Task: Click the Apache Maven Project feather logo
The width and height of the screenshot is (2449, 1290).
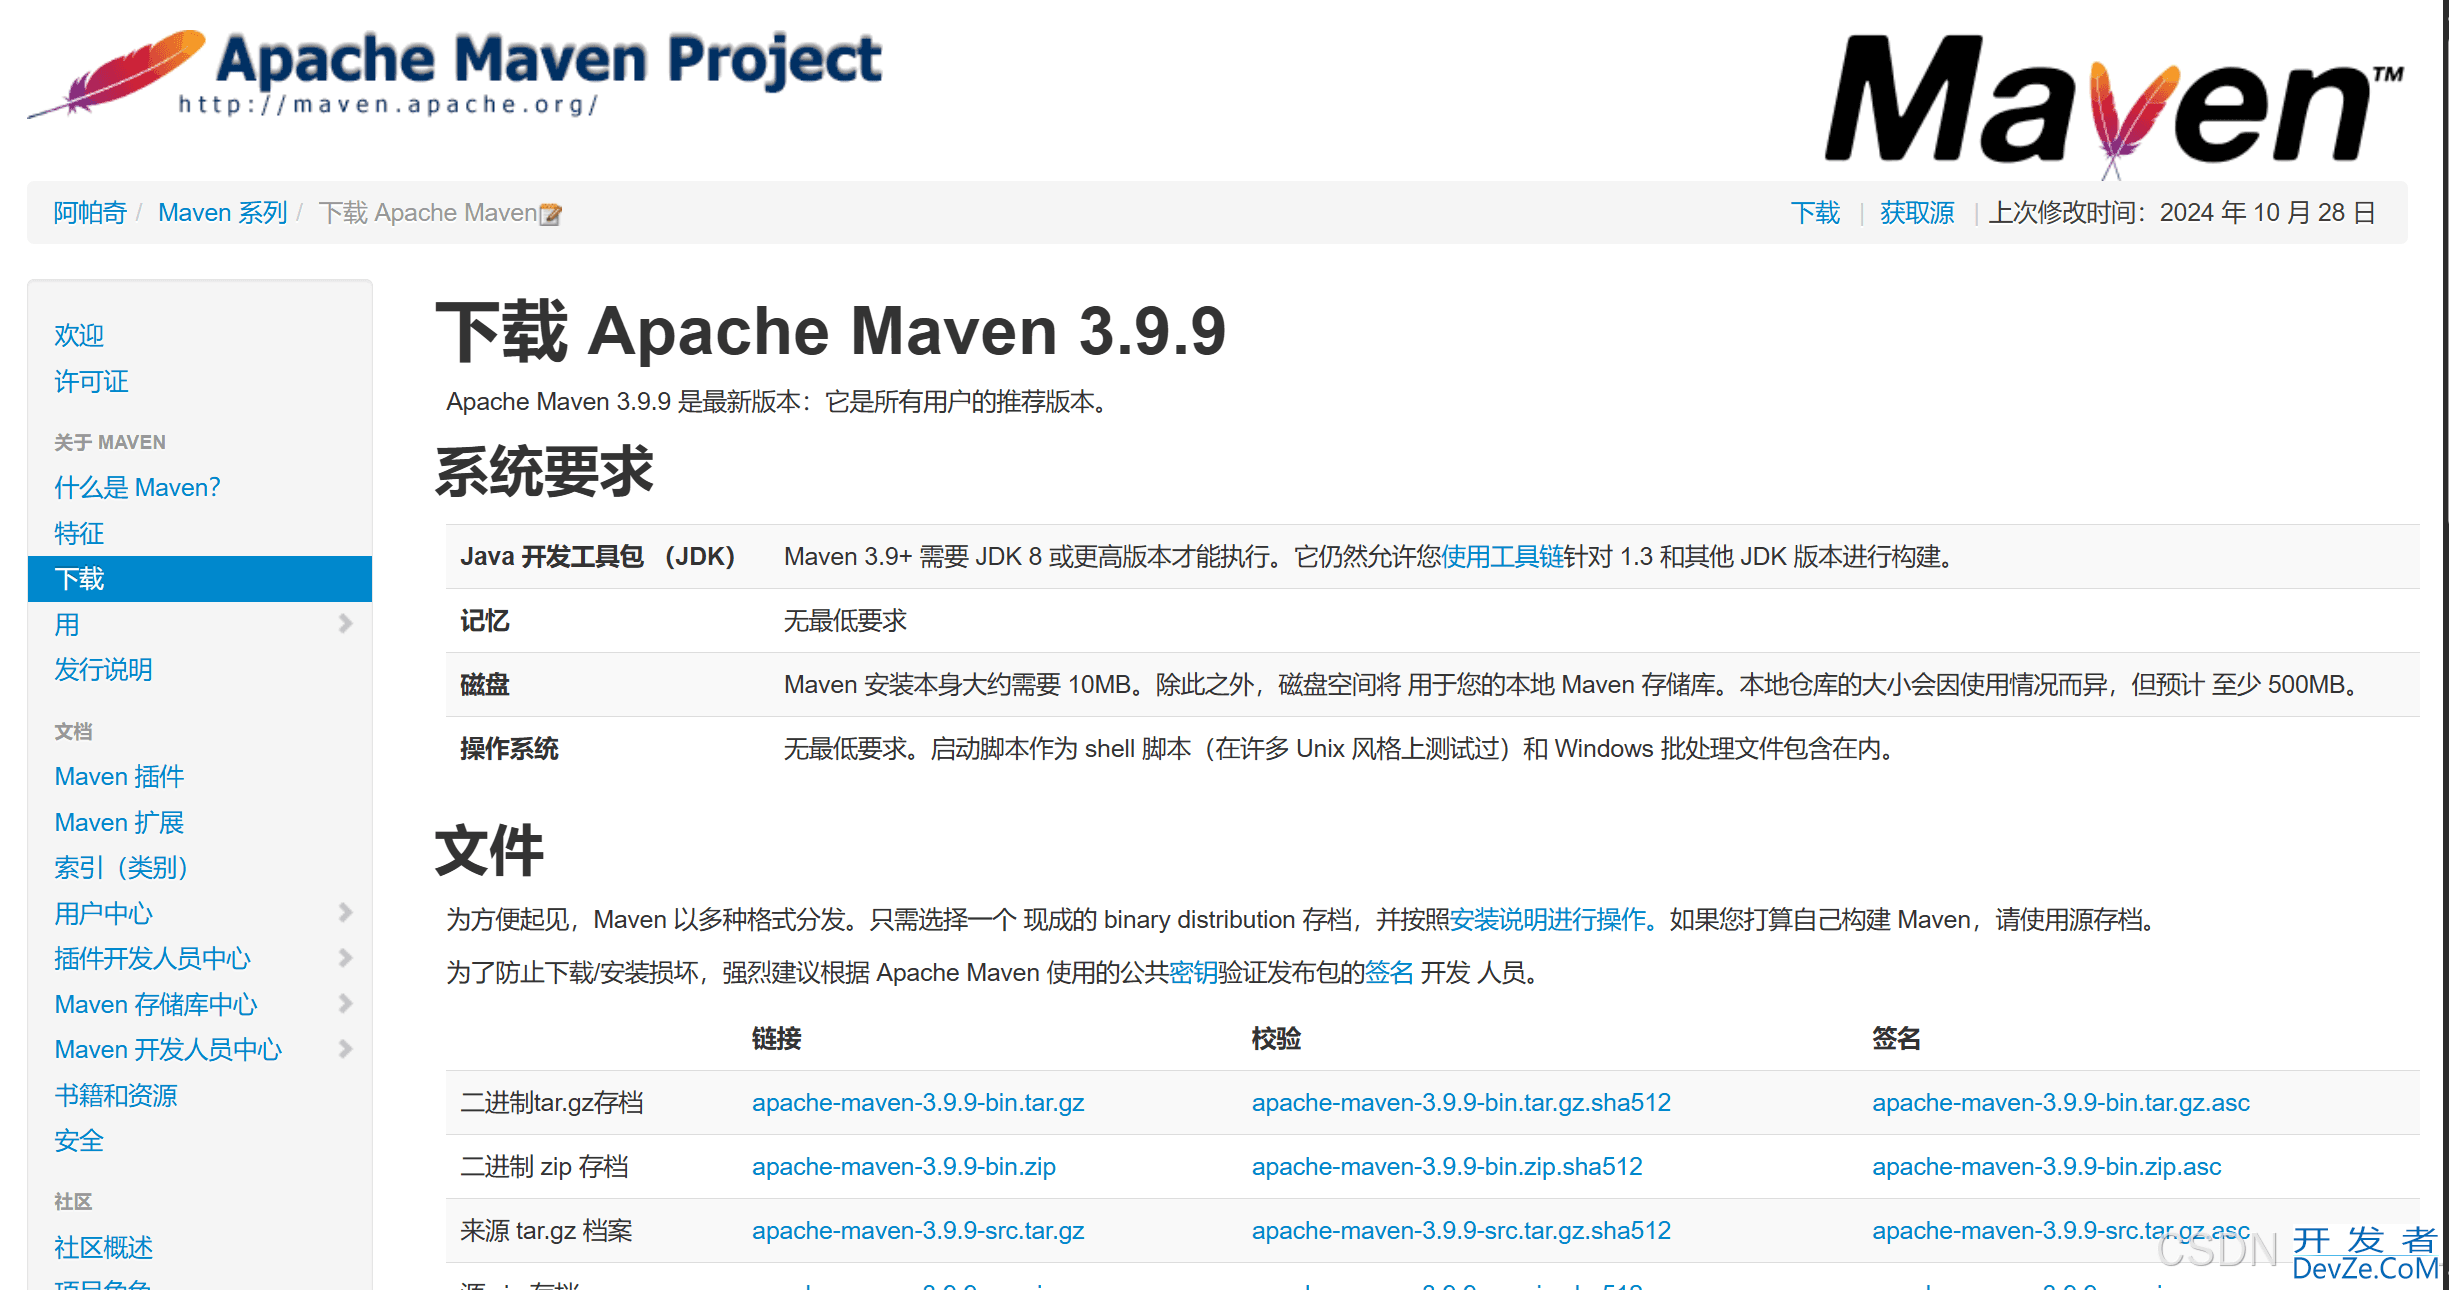Action: 455,74
